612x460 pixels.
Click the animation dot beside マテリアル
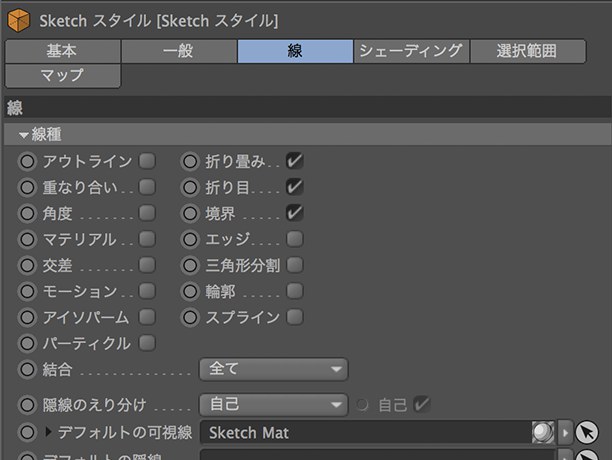[27, 239]
